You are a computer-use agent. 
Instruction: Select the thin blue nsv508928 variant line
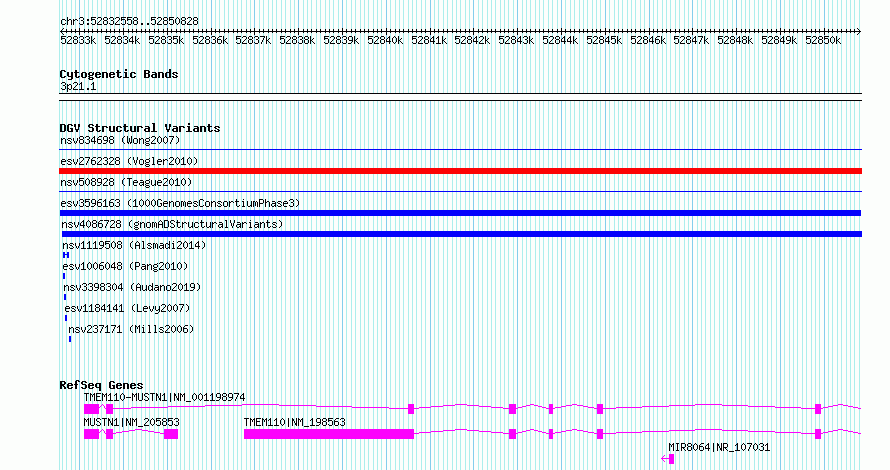(460, 191)
